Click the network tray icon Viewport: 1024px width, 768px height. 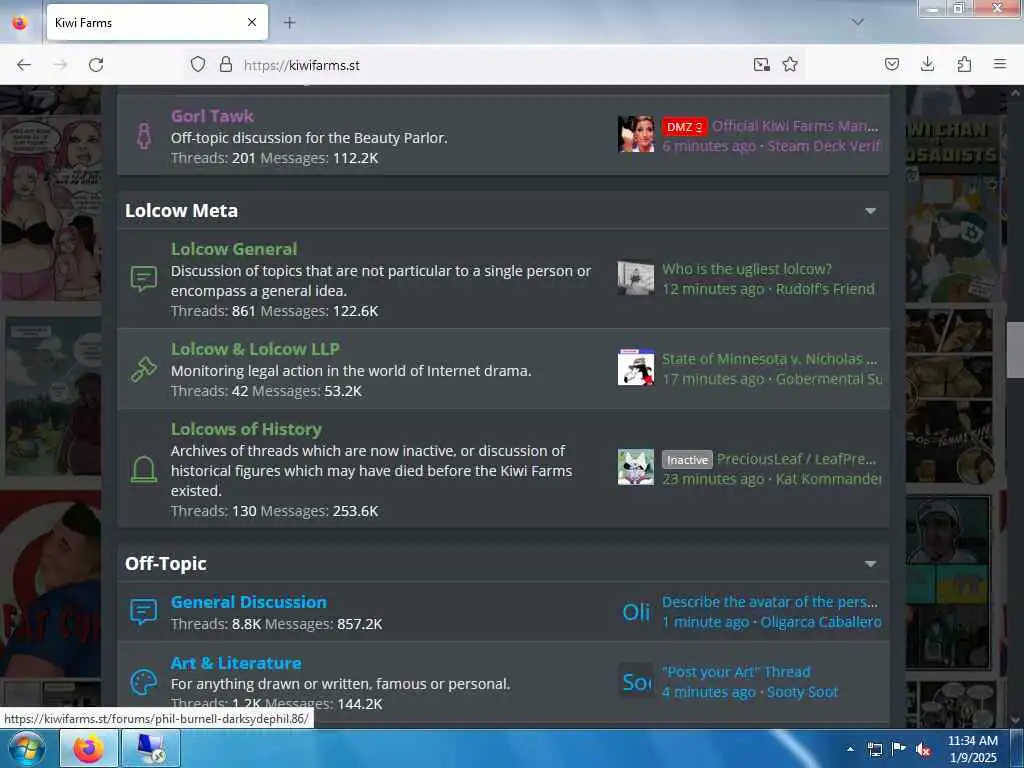click(x=874, y=750)
